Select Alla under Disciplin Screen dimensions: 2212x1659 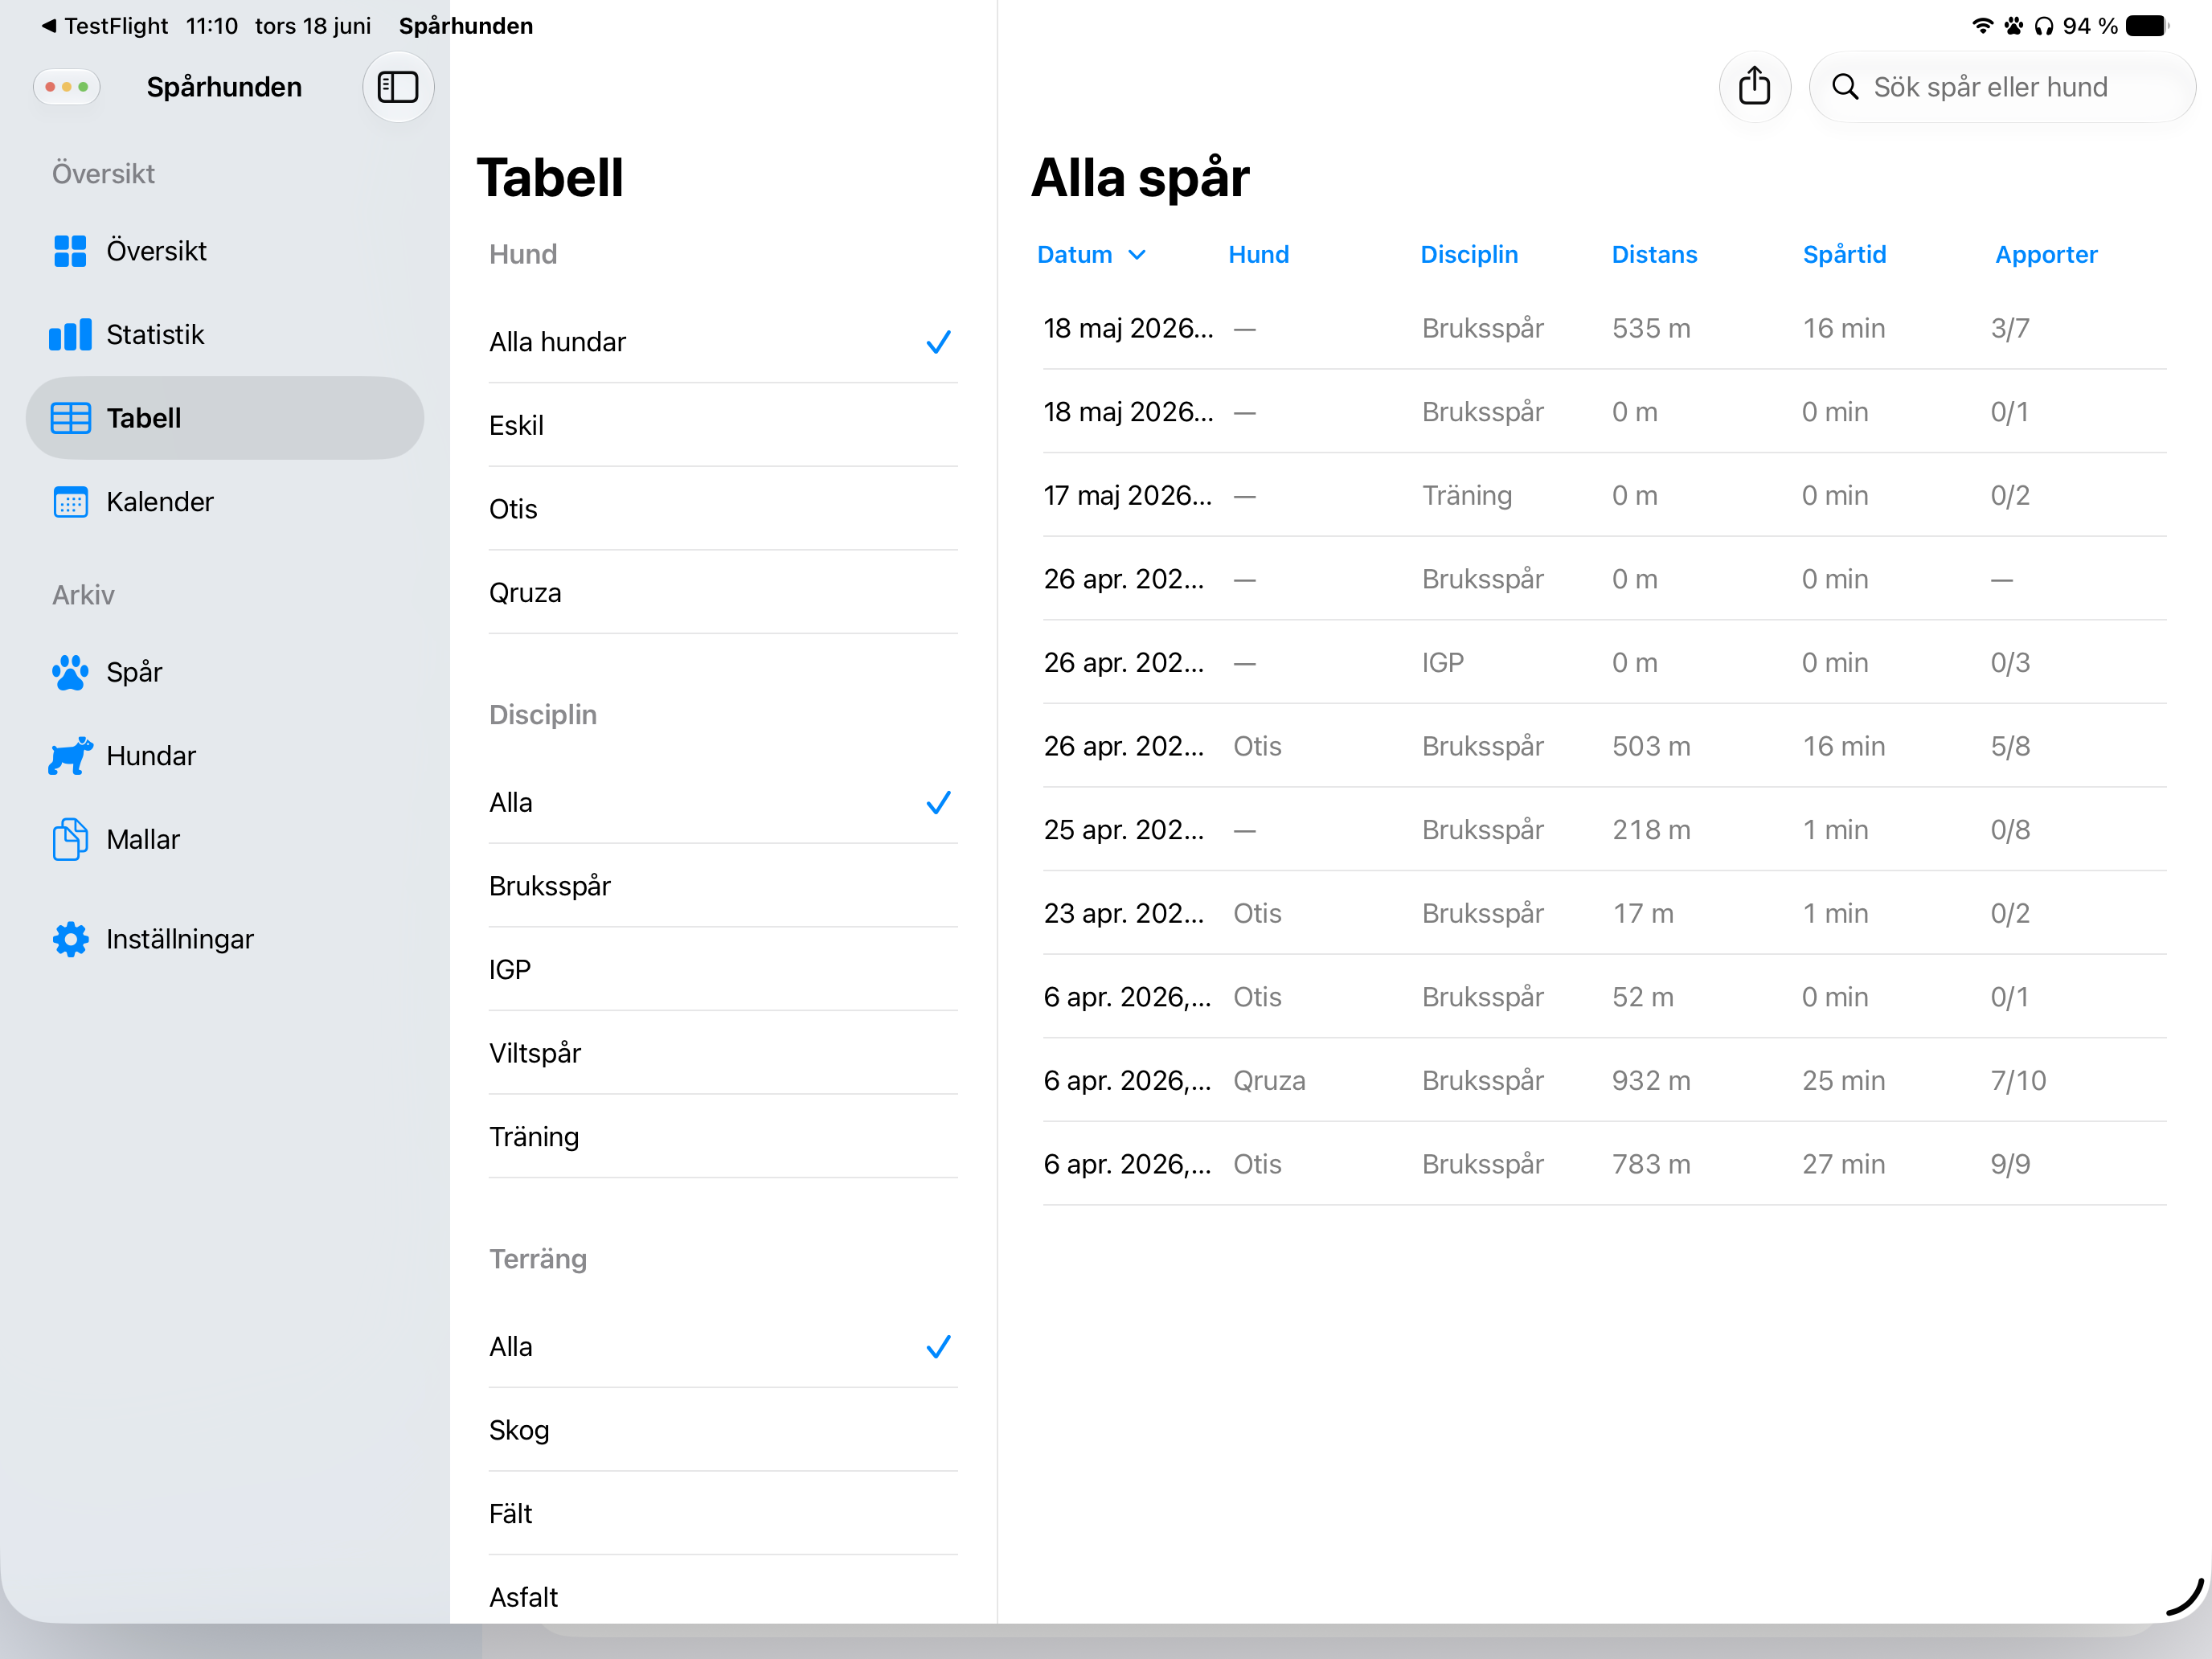[x=722, y=803]
